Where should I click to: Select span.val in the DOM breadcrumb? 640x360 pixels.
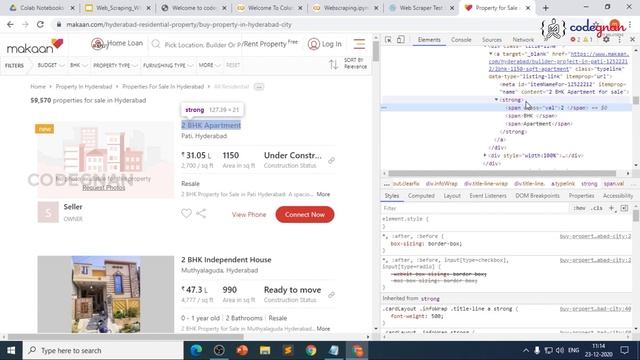[x=613, y=184]
